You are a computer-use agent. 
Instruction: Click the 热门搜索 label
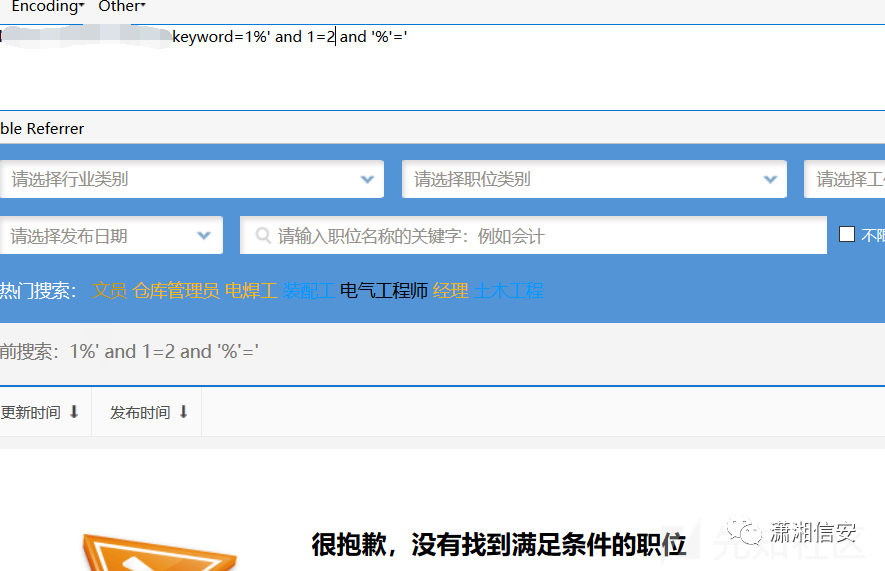(37, 291)
